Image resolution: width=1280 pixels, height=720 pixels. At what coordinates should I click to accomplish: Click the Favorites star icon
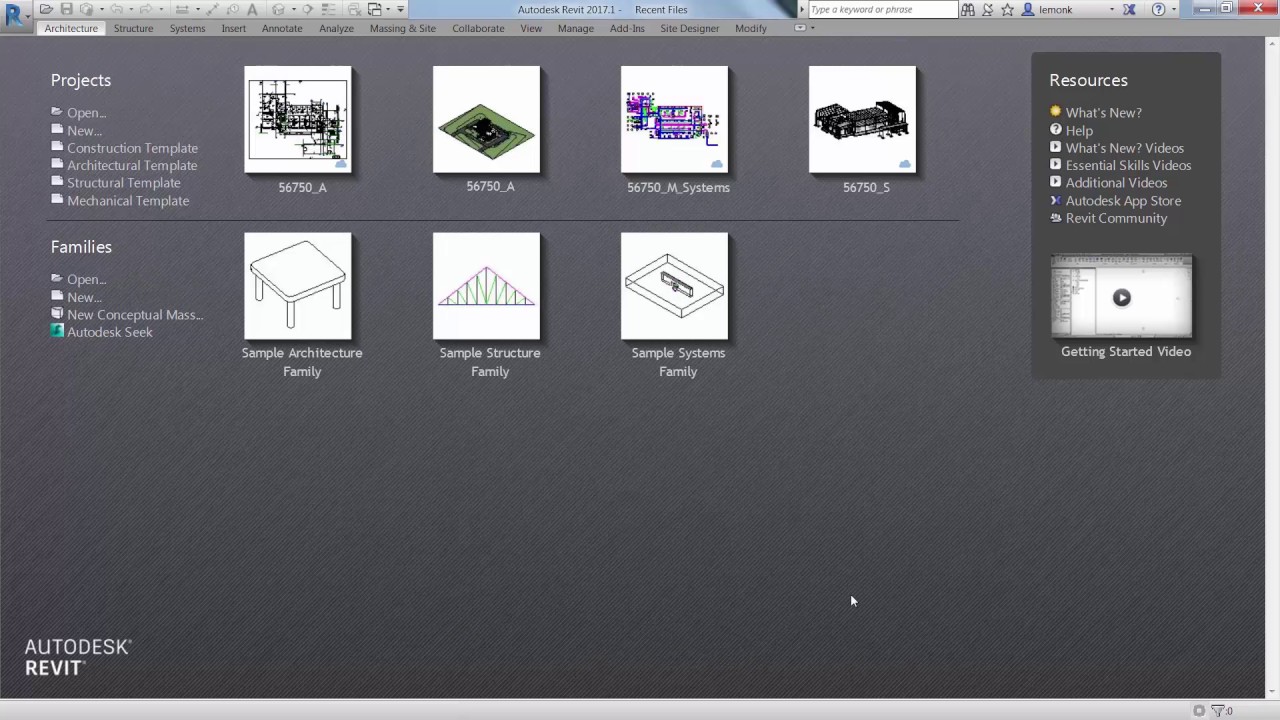point(1007,9)
